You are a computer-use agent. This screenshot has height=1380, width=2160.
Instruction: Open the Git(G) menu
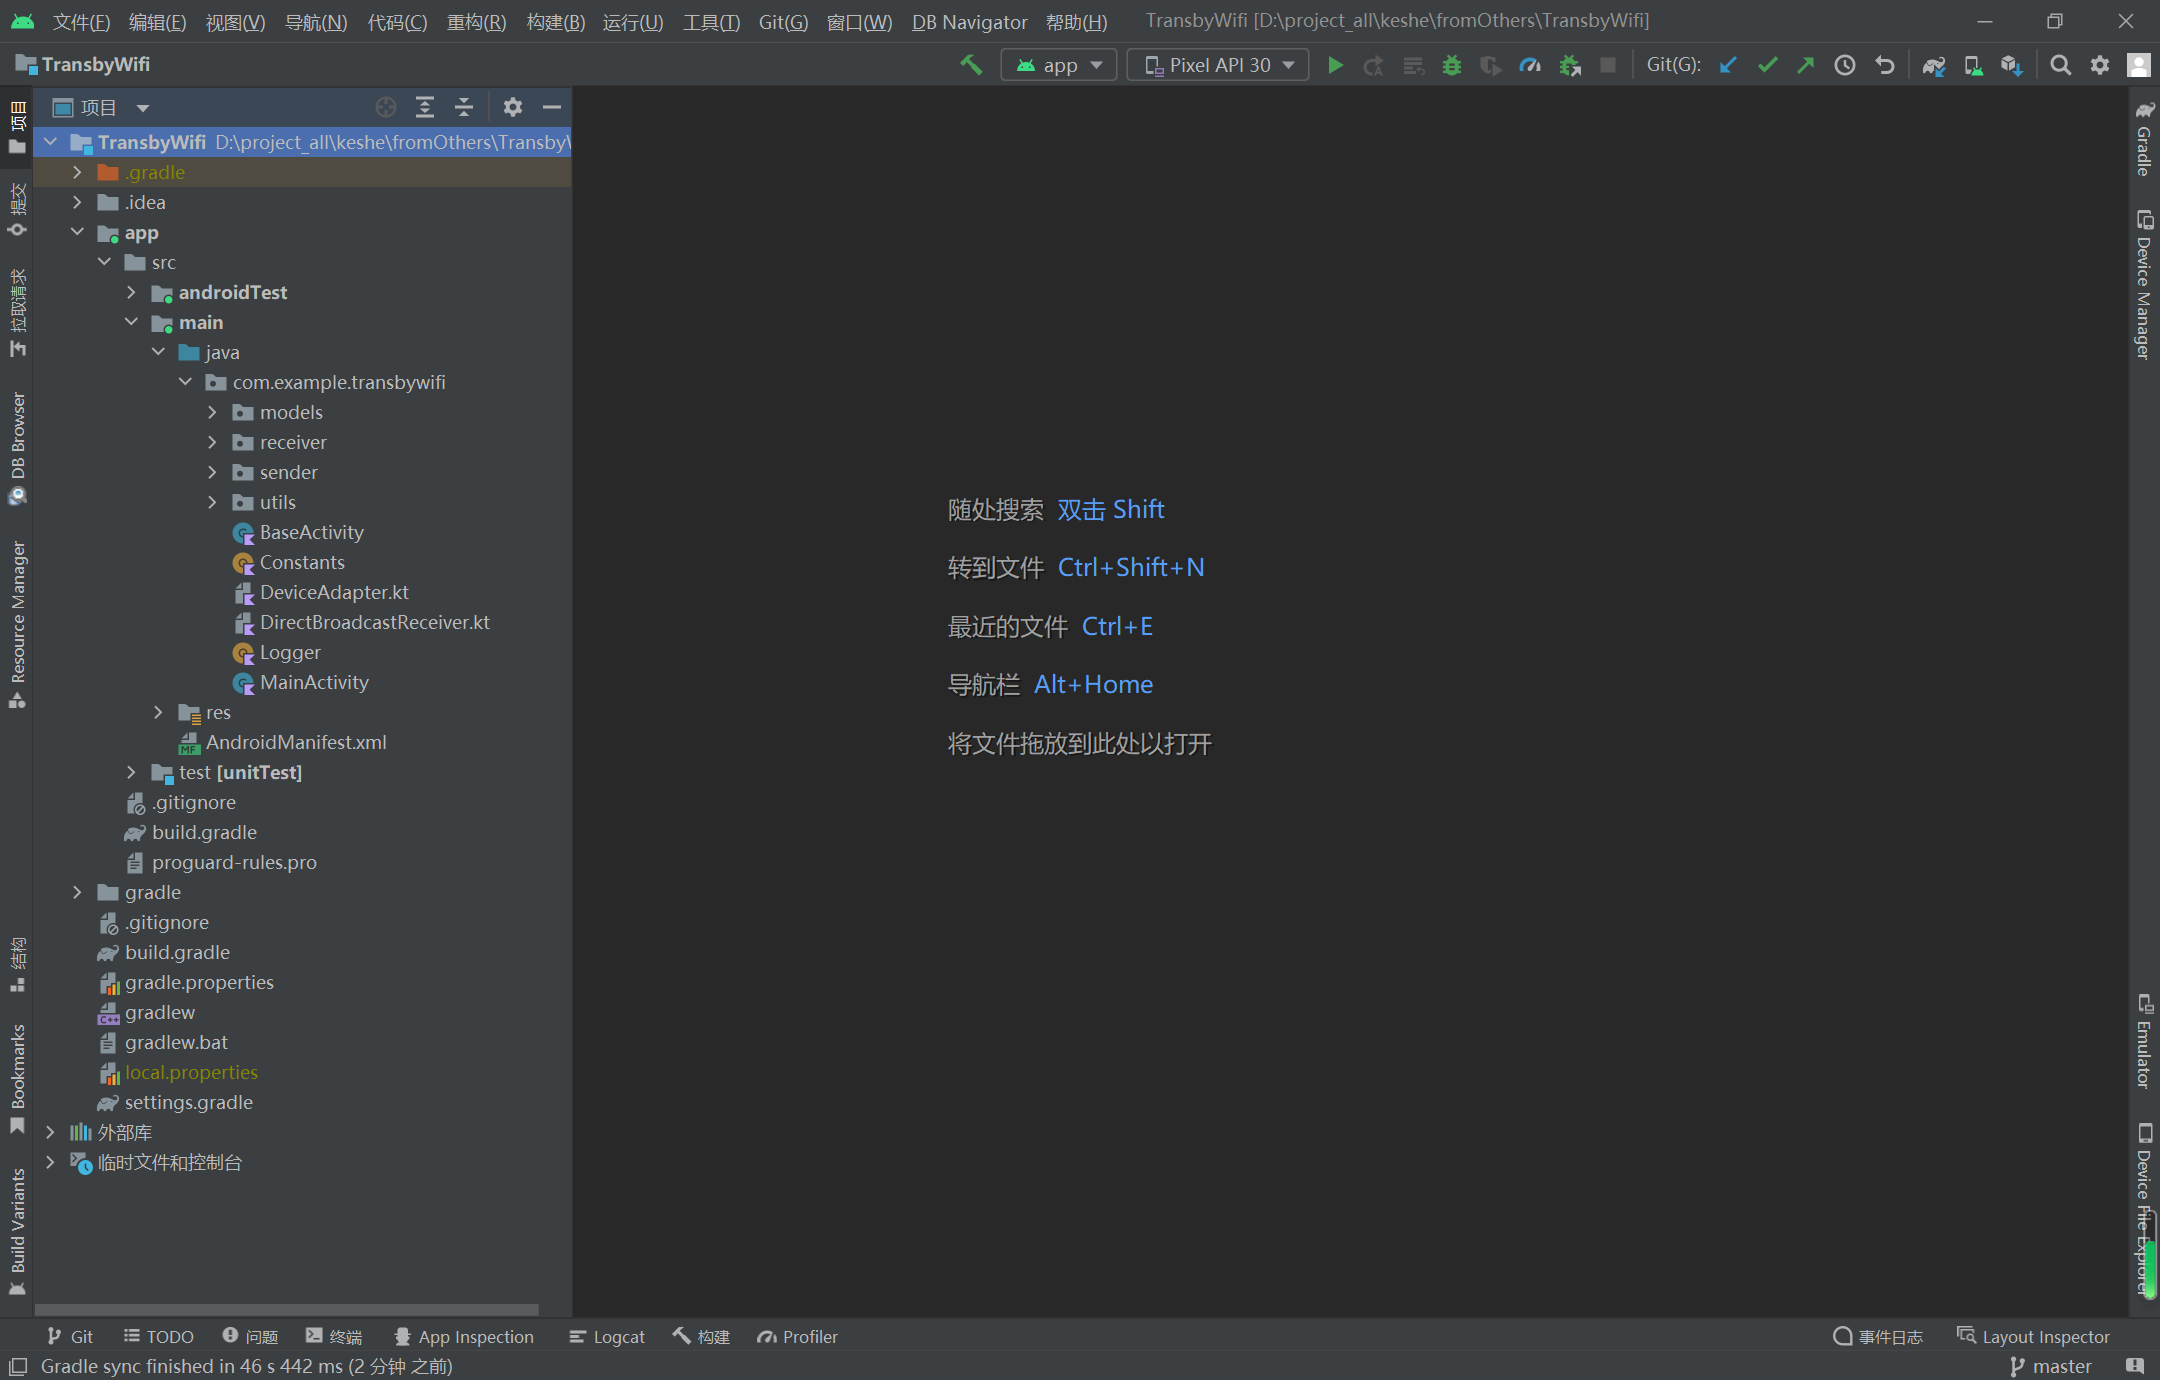783,22
